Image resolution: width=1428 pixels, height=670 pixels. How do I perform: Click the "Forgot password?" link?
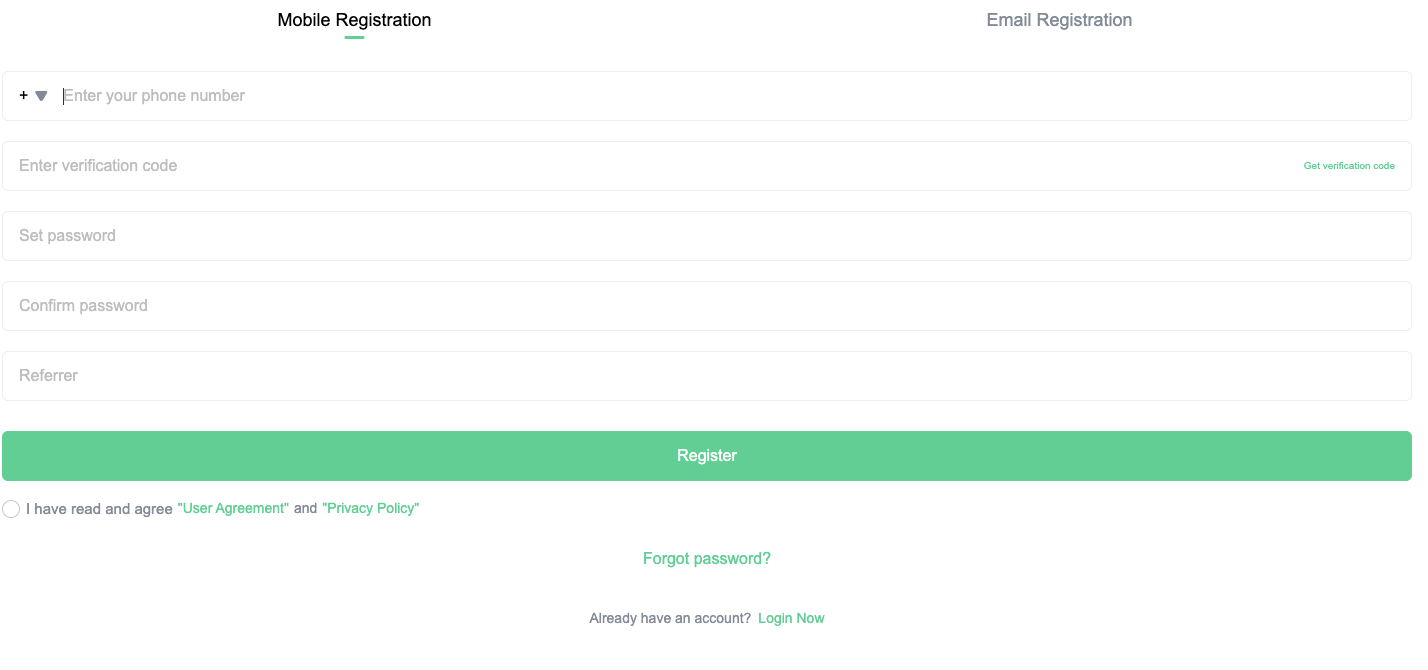point(707,559)
